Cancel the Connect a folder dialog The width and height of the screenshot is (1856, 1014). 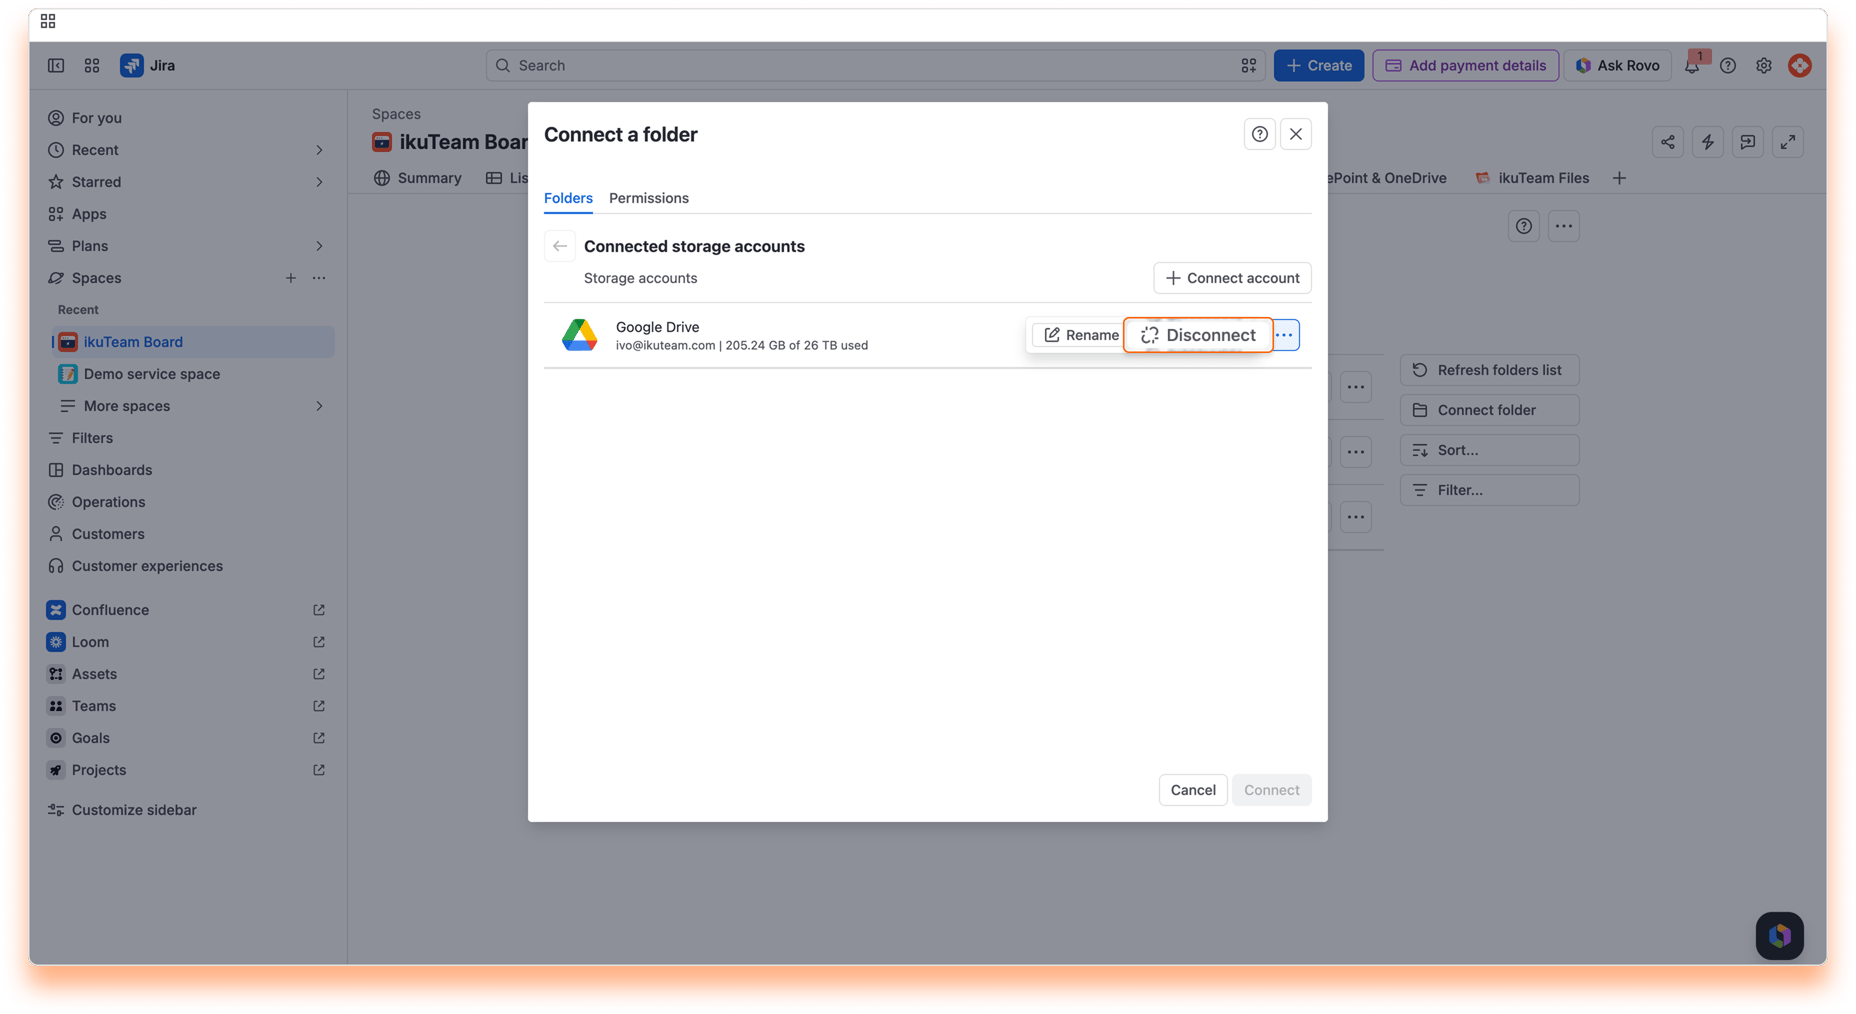click(x=1193, y=790)
